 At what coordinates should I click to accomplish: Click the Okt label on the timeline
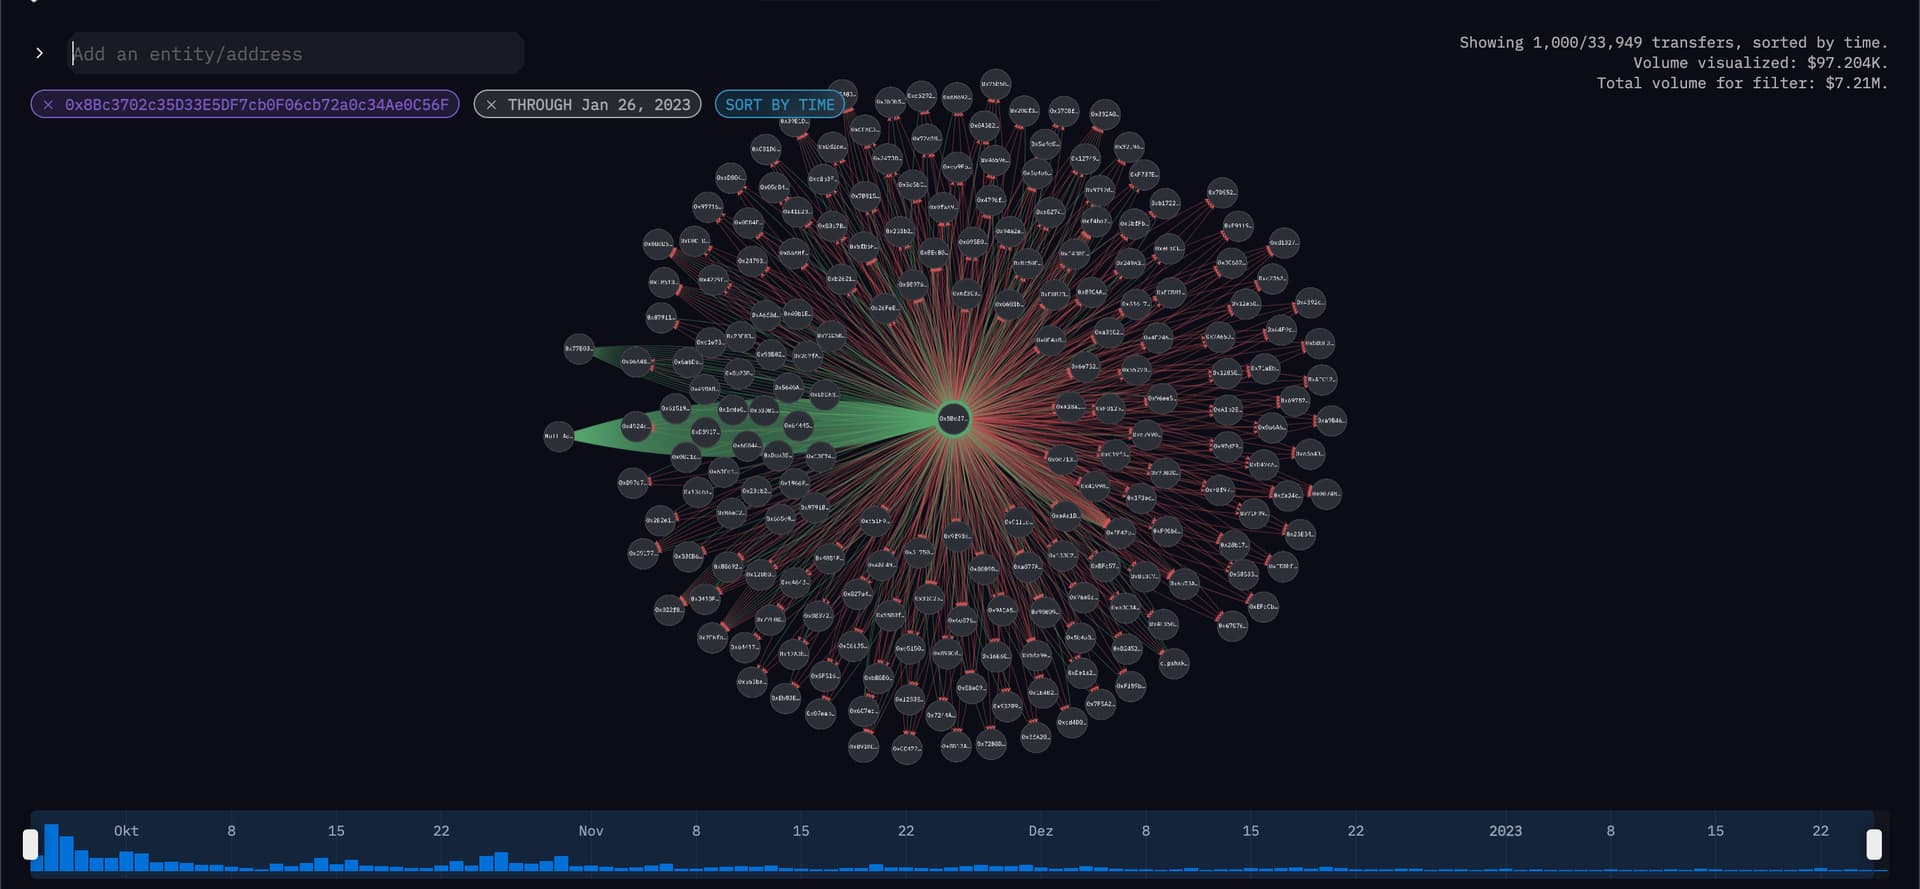pyautogui.click(x=126, y=831)
